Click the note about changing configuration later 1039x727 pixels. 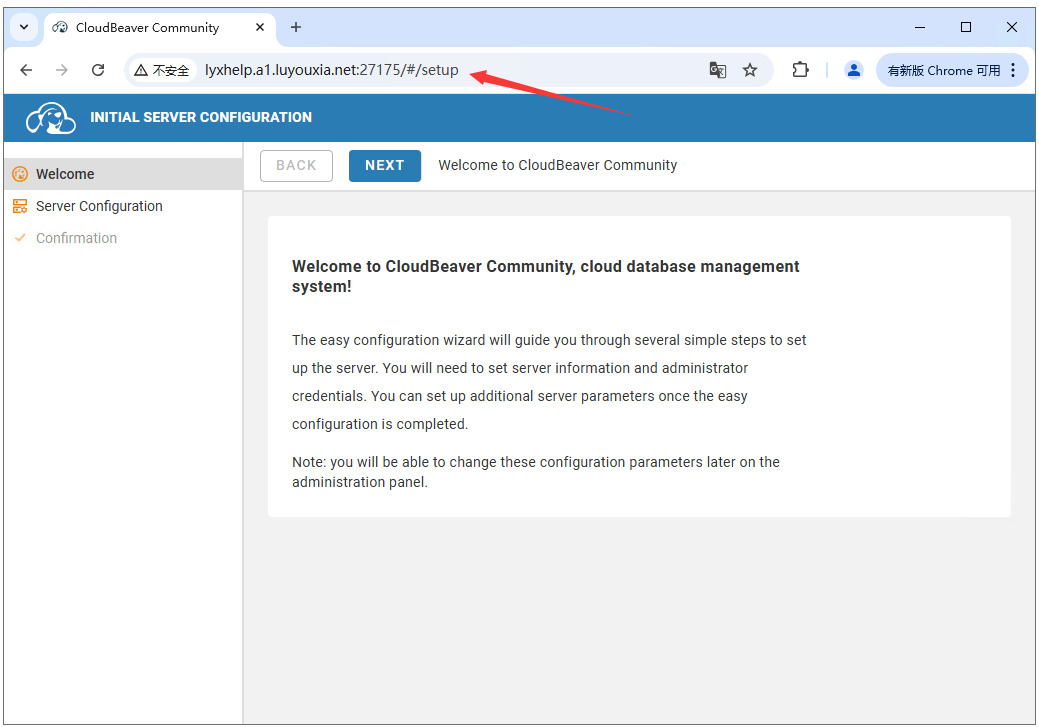click(535, 472)
